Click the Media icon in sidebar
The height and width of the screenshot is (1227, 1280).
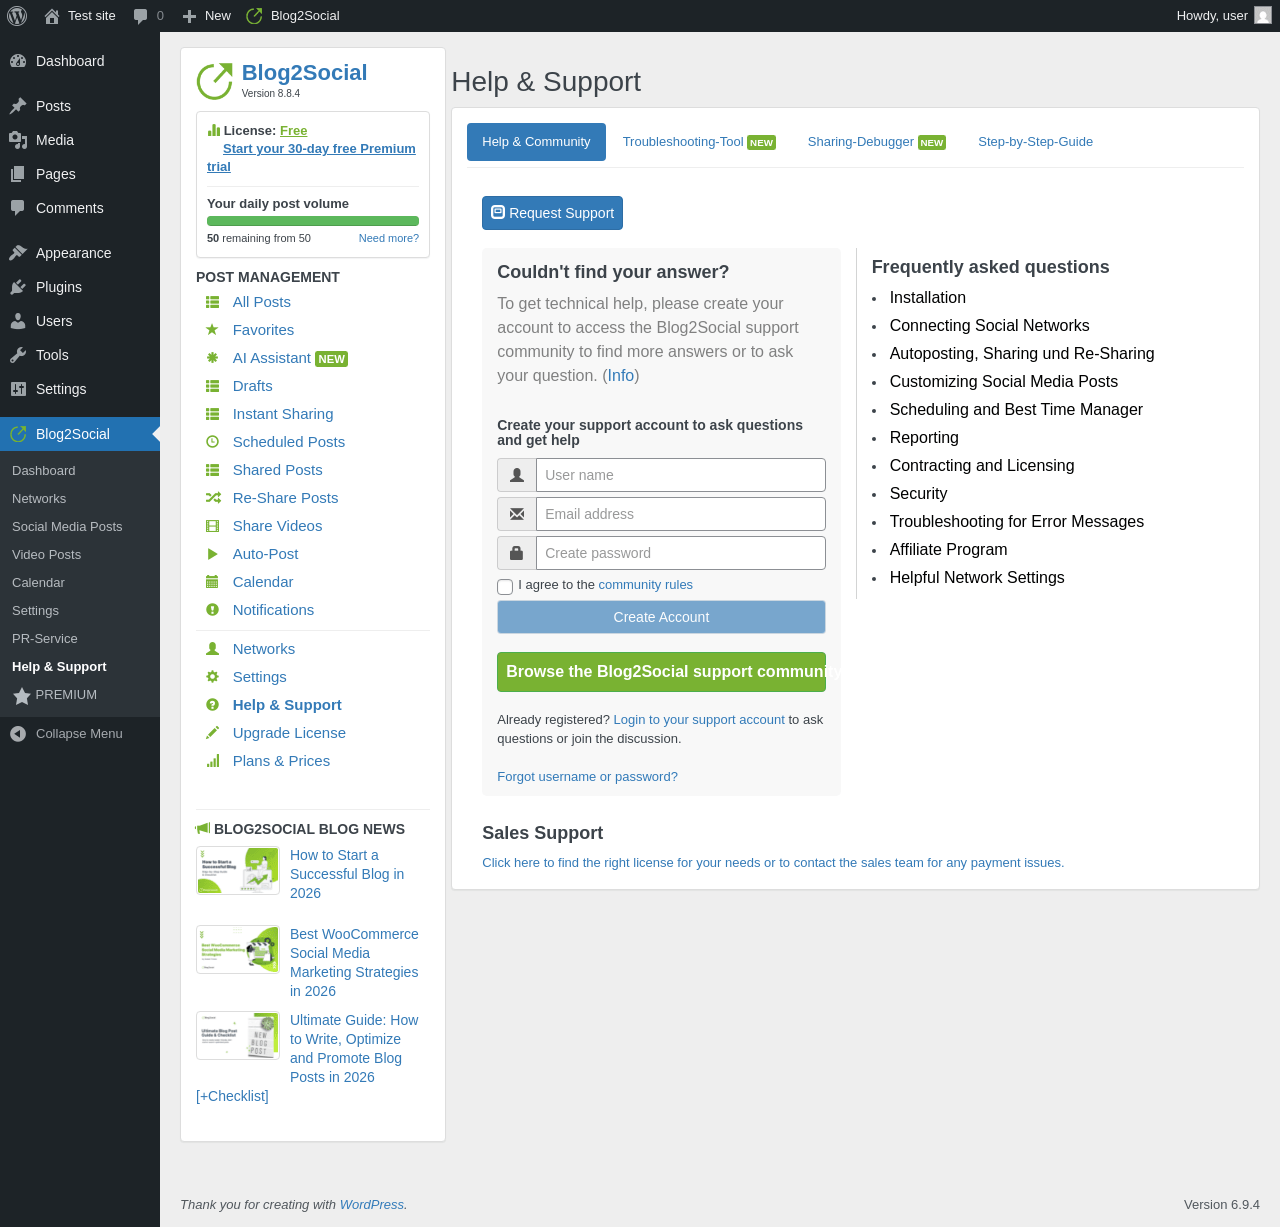[x=18, y=140]
